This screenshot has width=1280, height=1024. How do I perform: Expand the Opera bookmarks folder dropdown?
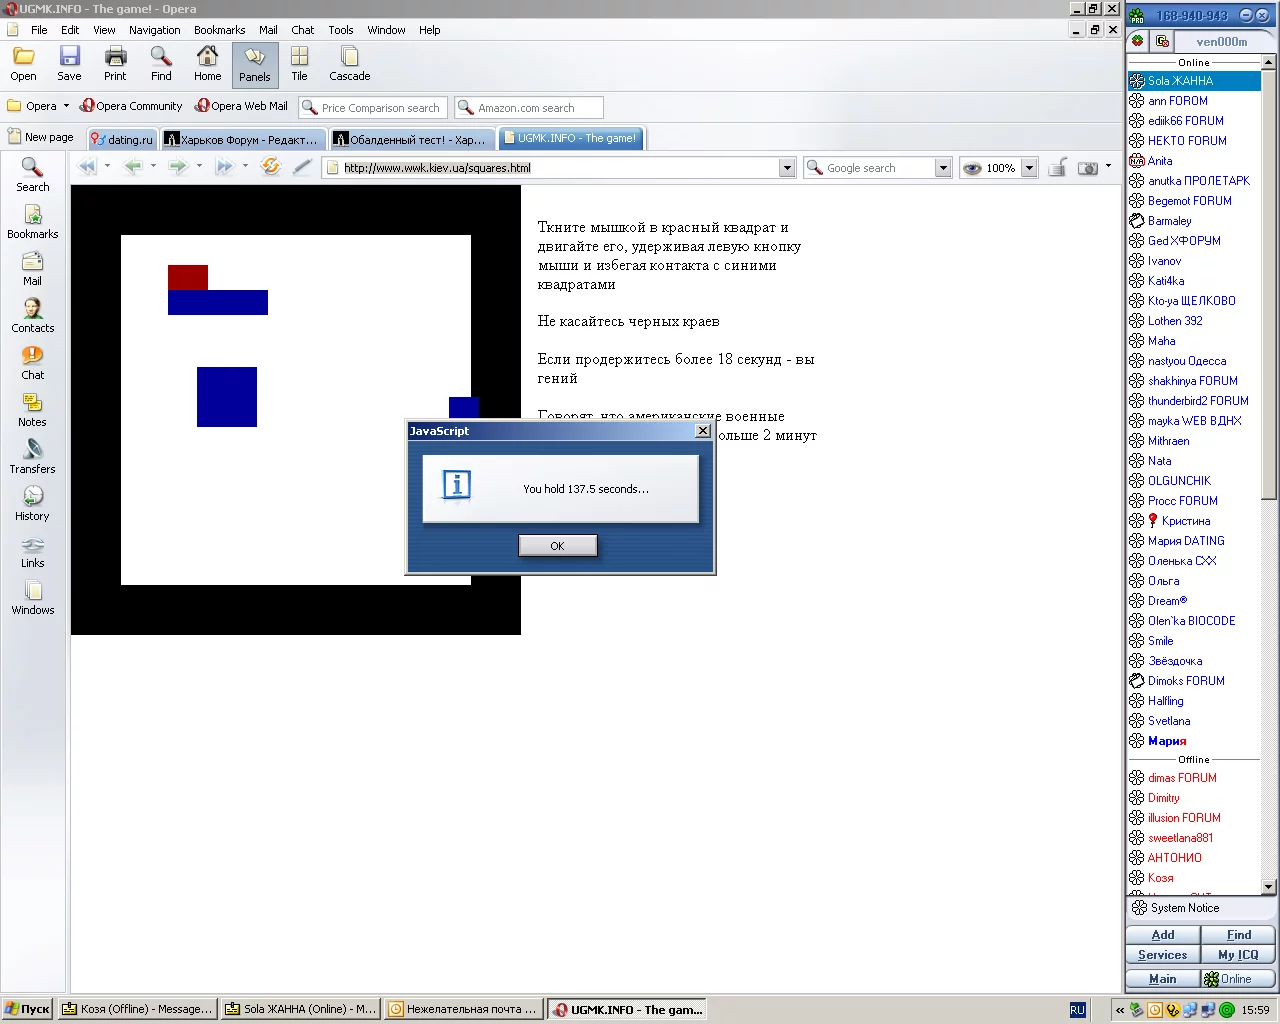[x=66, y=106]
